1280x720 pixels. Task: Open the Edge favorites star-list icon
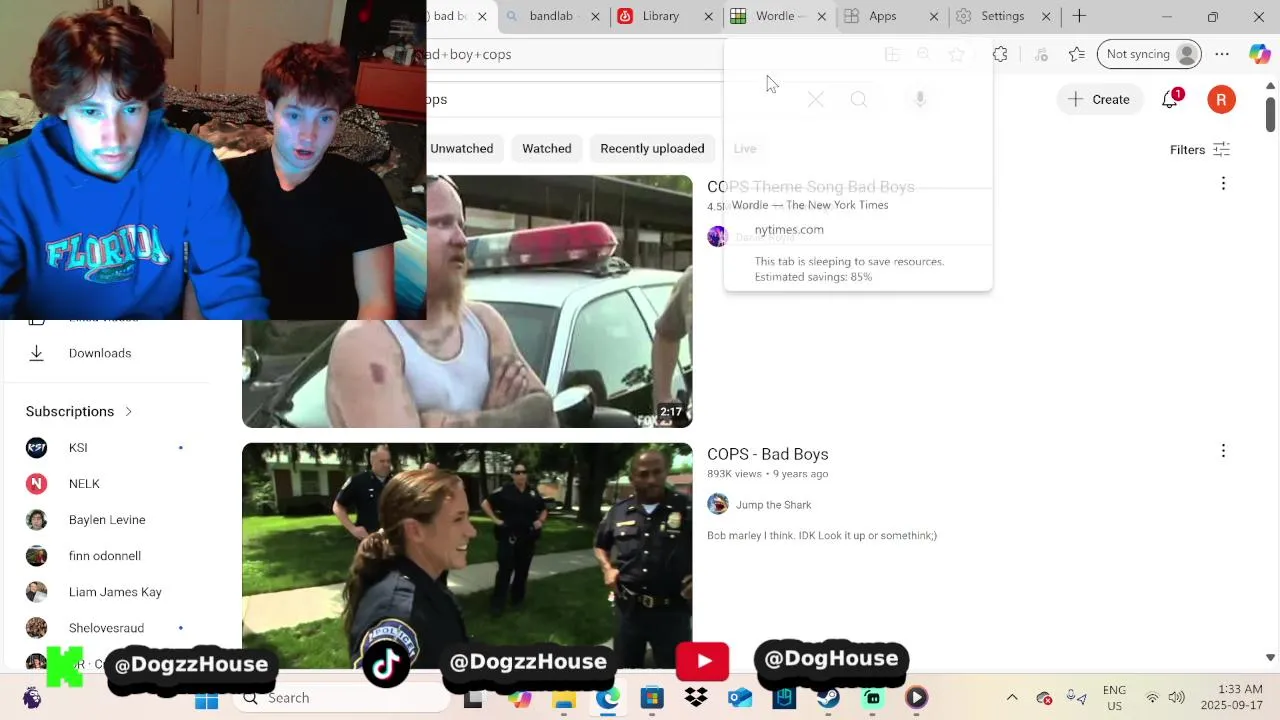(x=1077, y=54)
